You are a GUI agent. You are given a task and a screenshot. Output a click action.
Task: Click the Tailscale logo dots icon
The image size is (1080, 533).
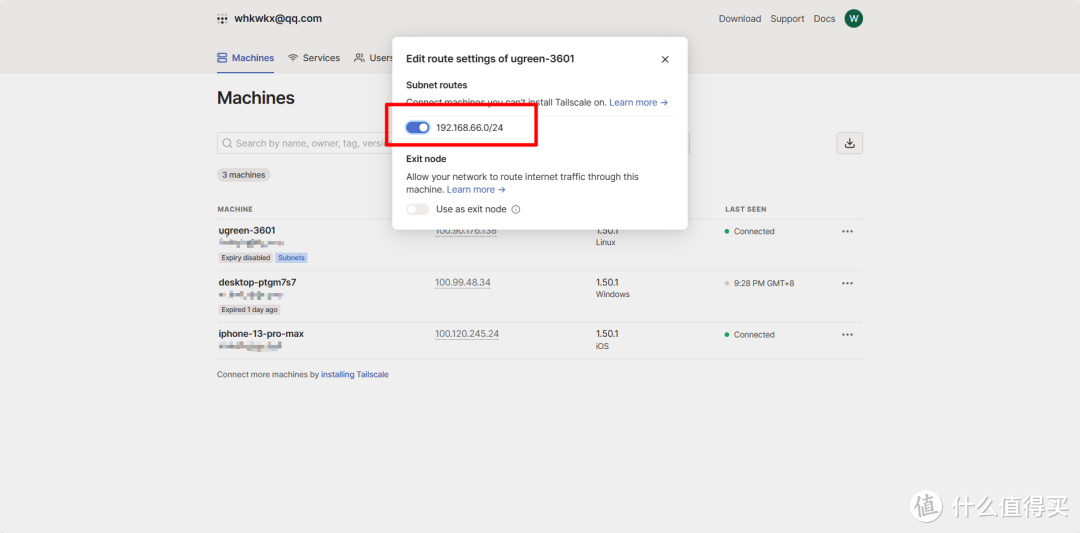222,19
